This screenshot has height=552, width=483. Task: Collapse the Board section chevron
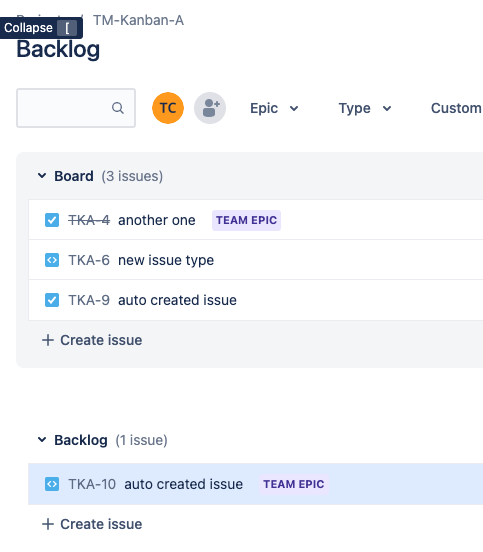(42, 175)
